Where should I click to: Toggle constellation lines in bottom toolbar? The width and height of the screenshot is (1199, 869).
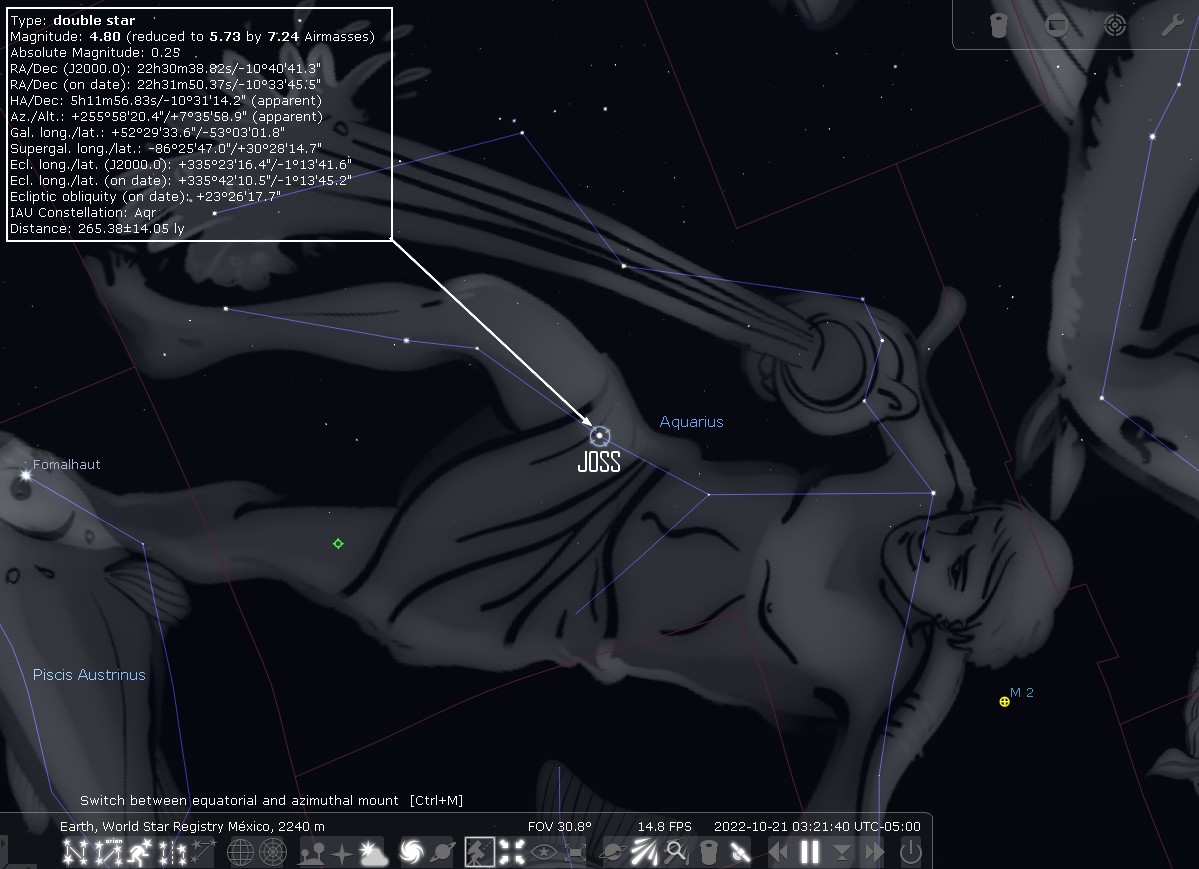tap(74, 852)
